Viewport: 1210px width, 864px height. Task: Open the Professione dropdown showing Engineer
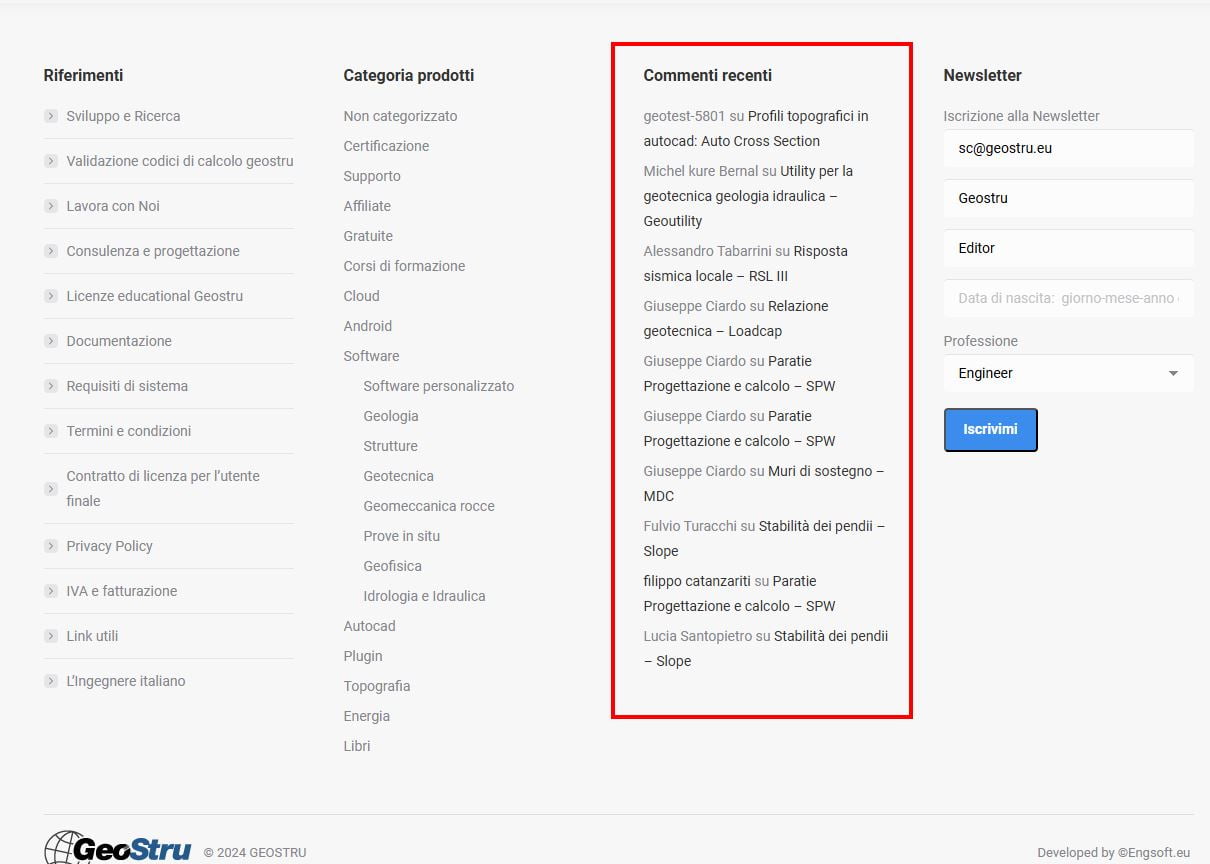tap(1067, 373)
